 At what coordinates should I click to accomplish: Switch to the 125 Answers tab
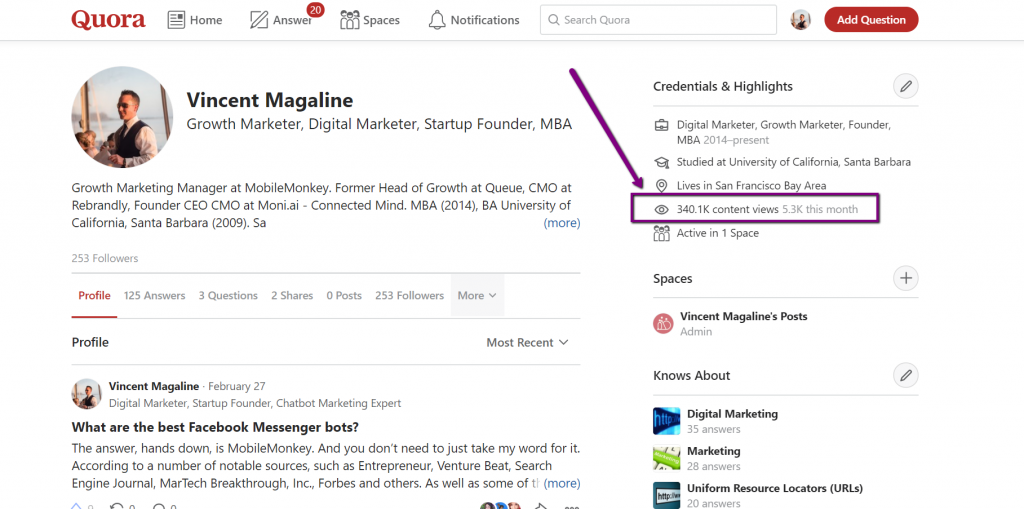[x=154, y=295]
